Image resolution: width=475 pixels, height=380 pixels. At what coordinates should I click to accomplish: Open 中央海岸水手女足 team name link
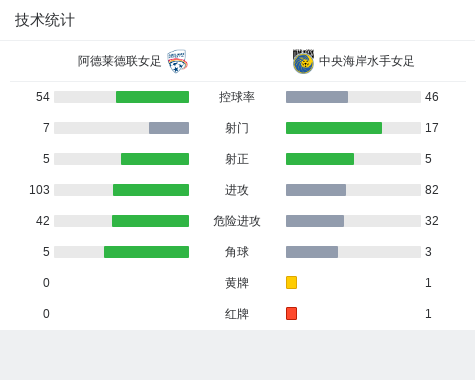tap(366, 61)
